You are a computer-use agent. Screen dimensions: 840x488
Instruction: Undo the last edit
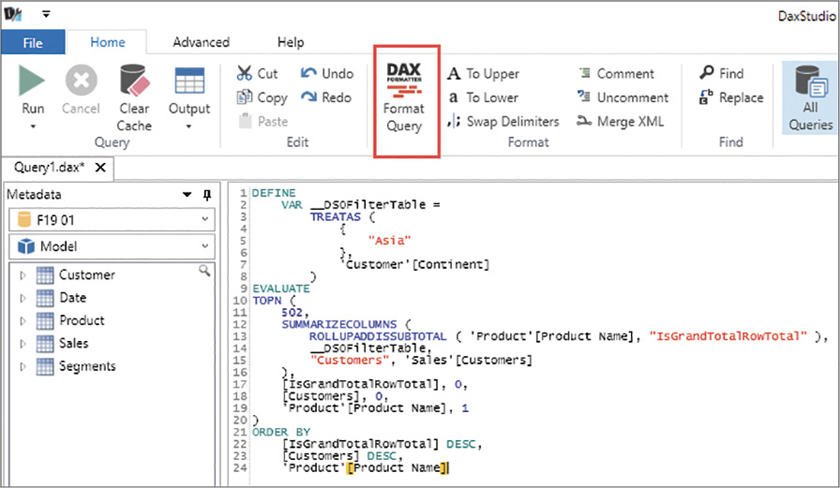[x=327, y=73]
